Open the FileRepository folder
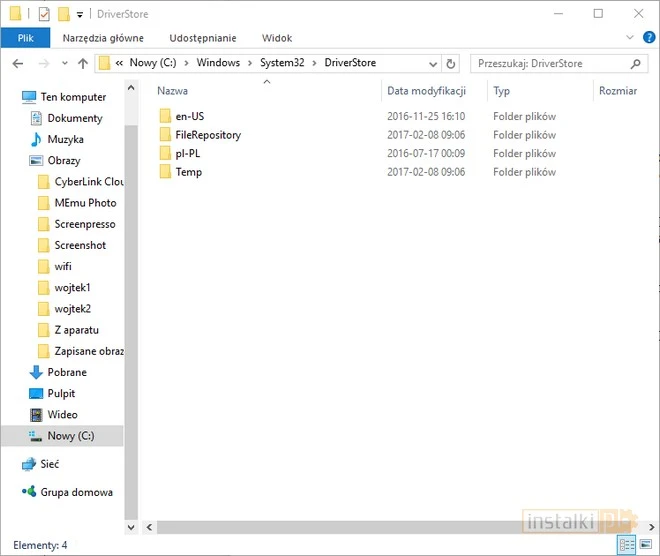The width and height of the screenshot is (660, 556). click(x=207, y=135)
